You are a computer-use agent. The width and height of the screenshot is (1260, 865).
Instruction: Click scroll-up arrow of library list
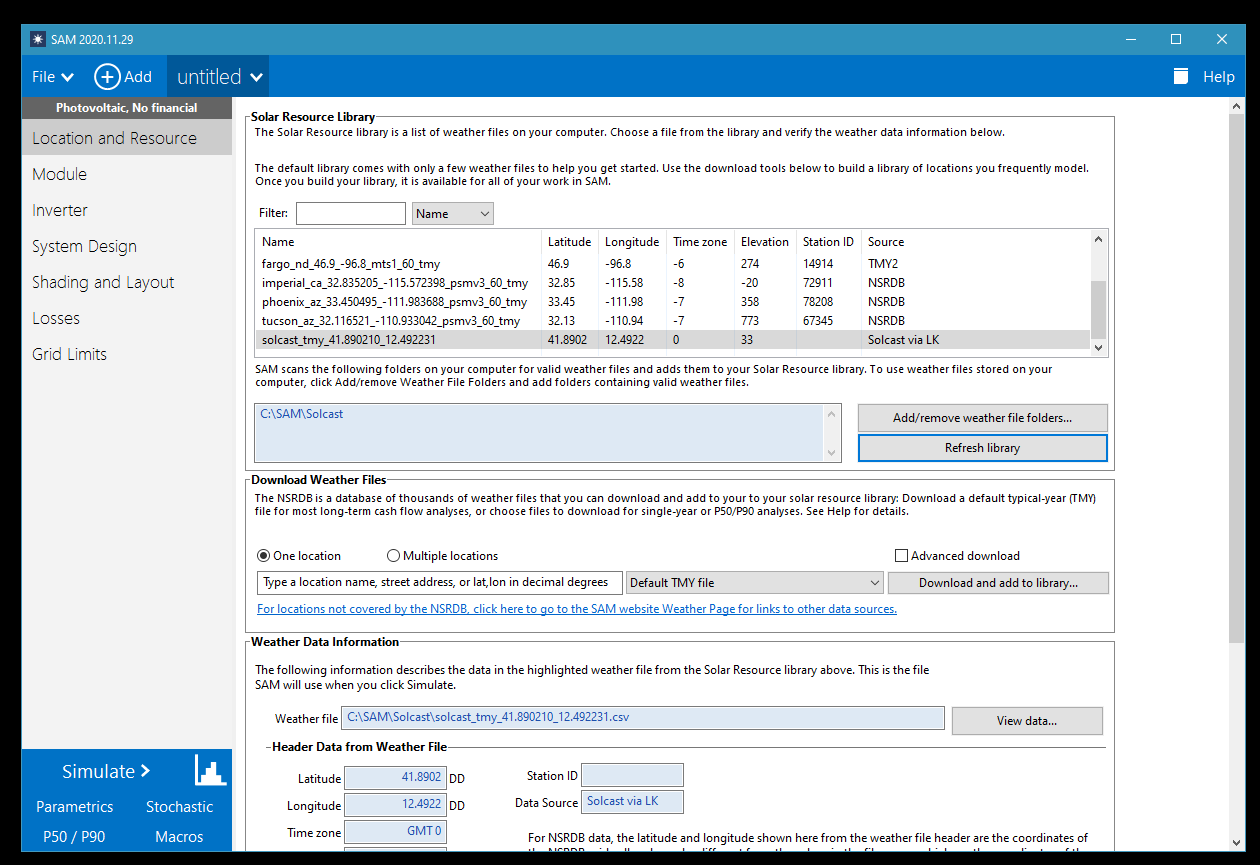[x=1098, y=239]
